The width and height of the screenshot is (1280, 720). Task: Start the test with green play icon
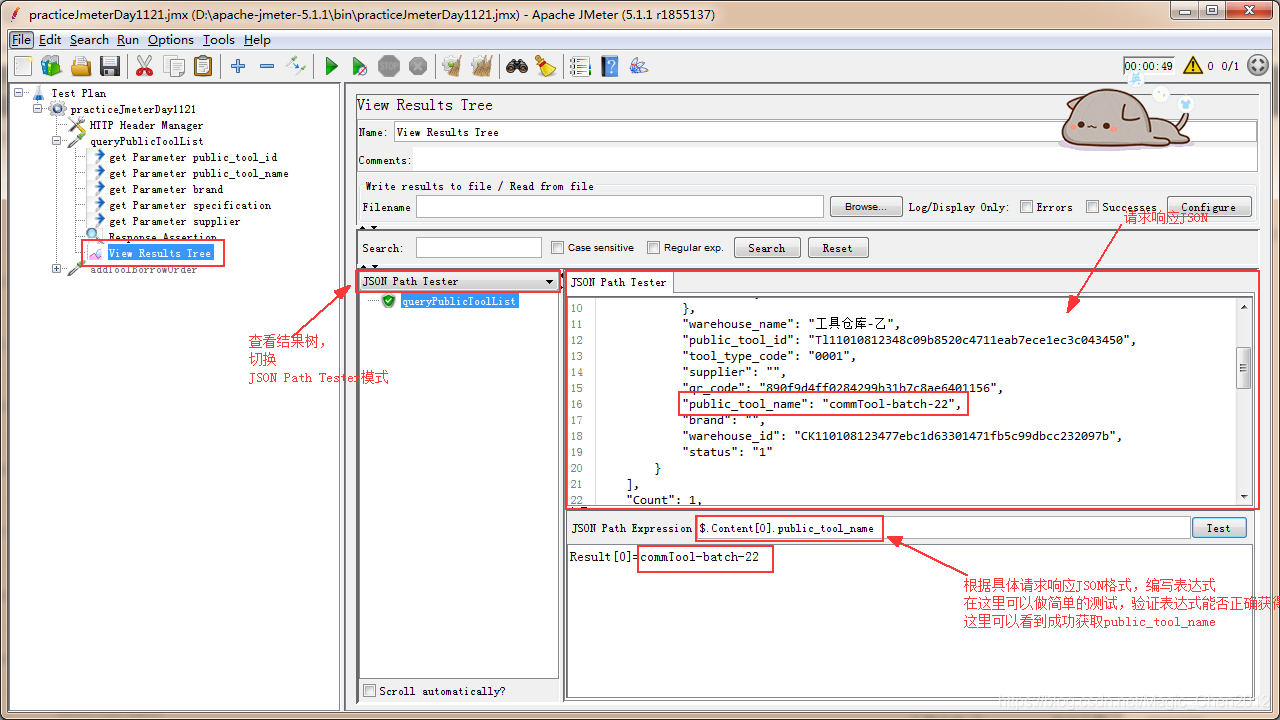click(x=331, y=66)
